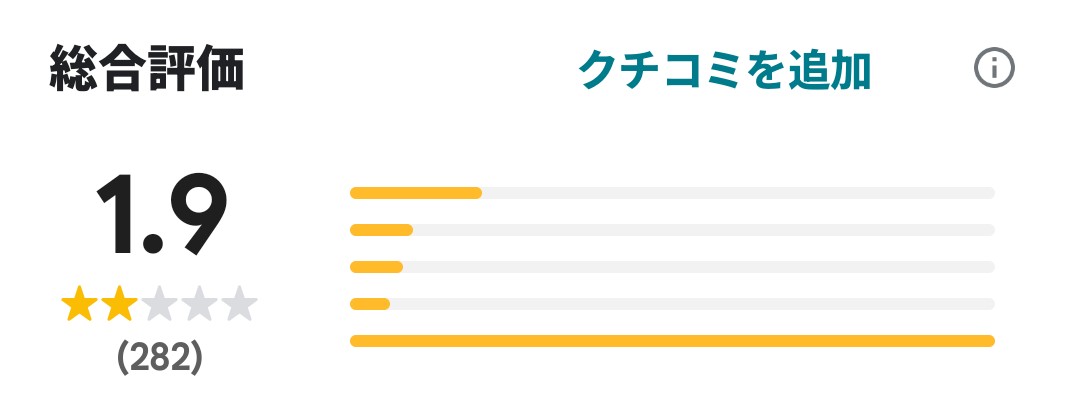Click the third star, first gray one
Screen dimensions: 1080x406
coord(160,304)
